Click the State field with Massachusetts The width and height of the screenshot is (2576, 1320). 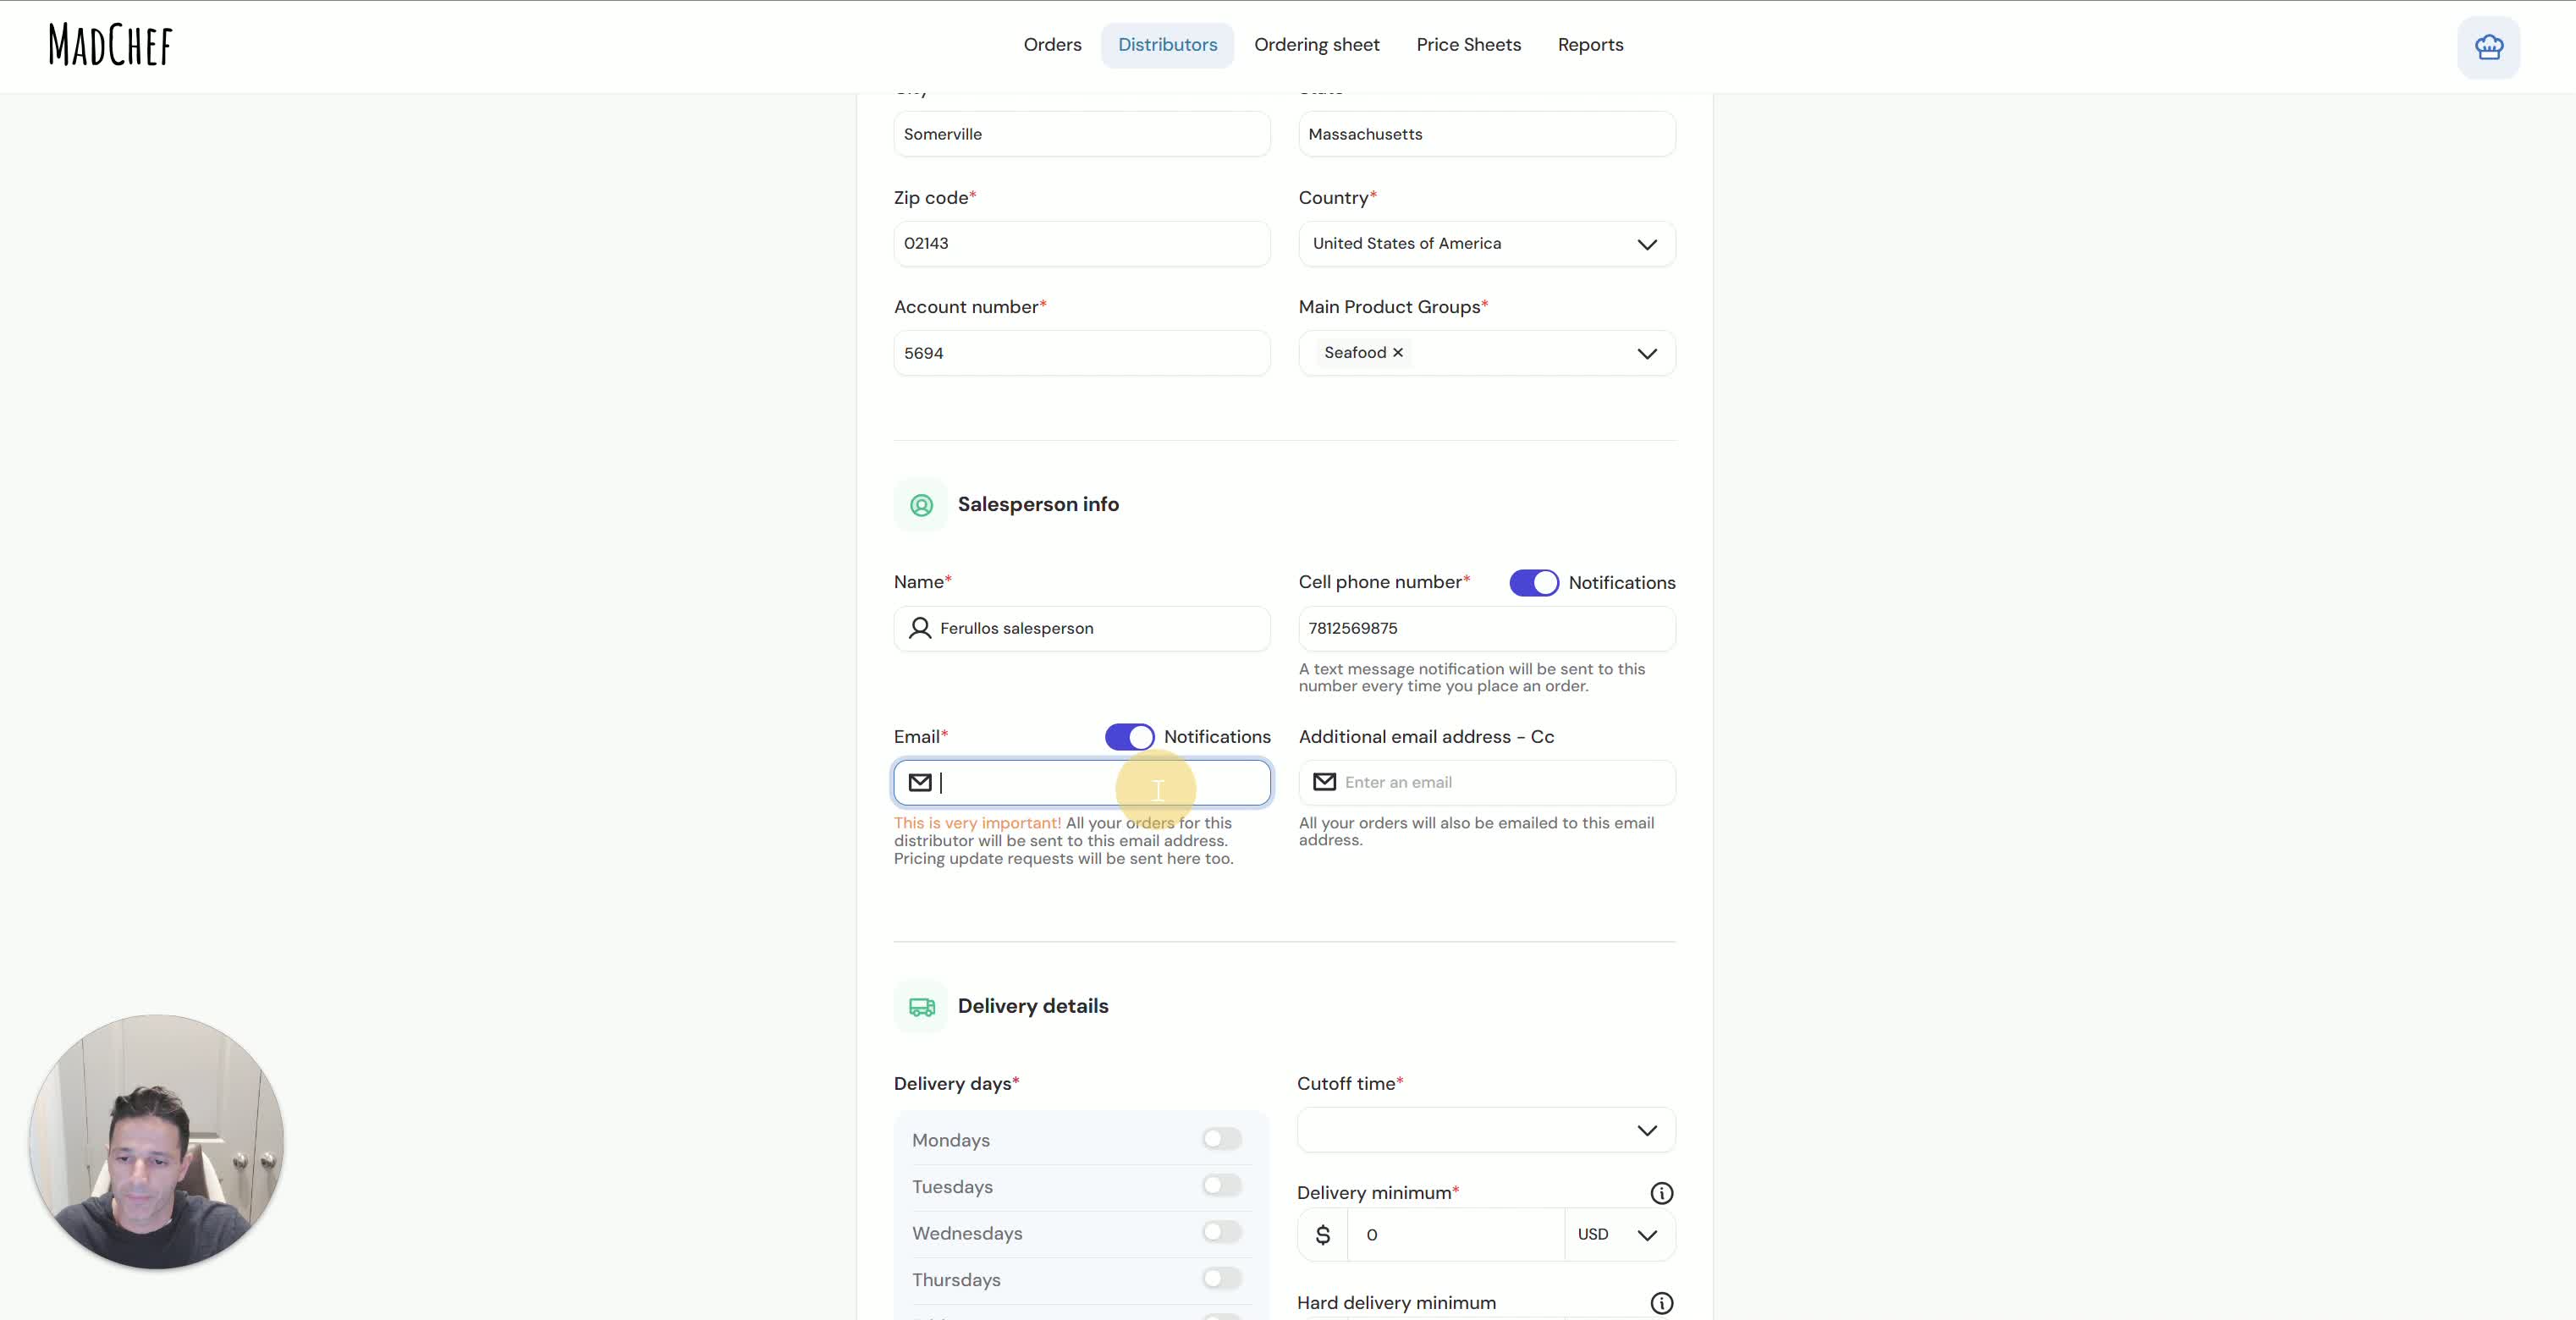point(1486,134)
